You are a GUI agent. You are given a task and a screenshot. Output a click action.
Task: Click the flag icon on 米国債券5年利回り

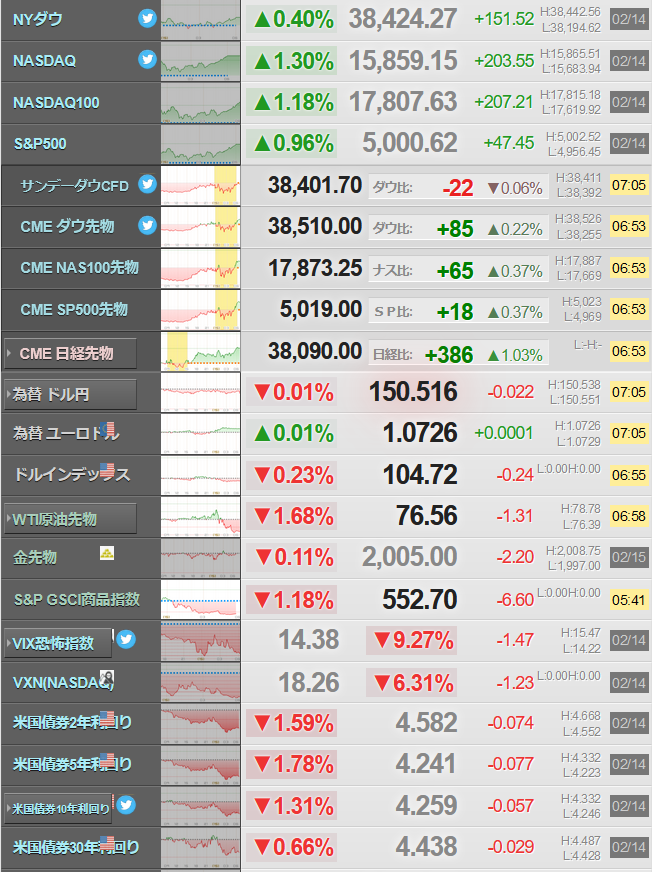click(x=107, y=759)
